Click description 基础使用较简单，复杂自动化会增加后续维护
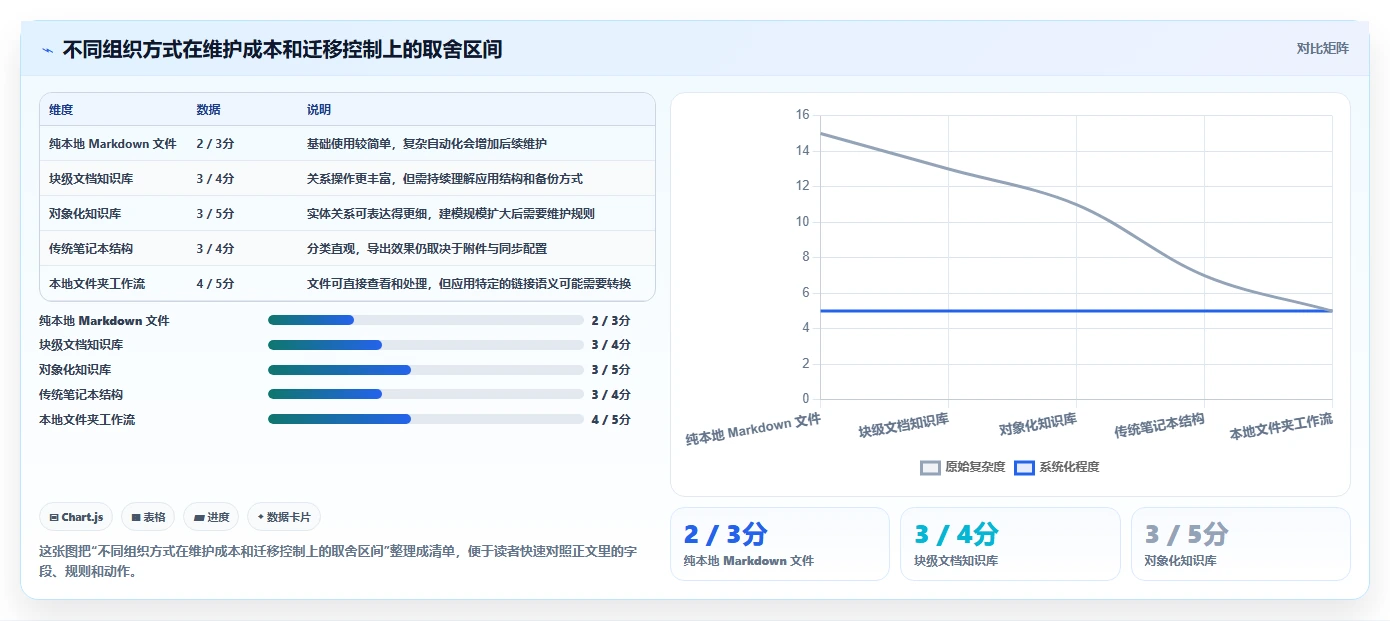 click(427, 144)
